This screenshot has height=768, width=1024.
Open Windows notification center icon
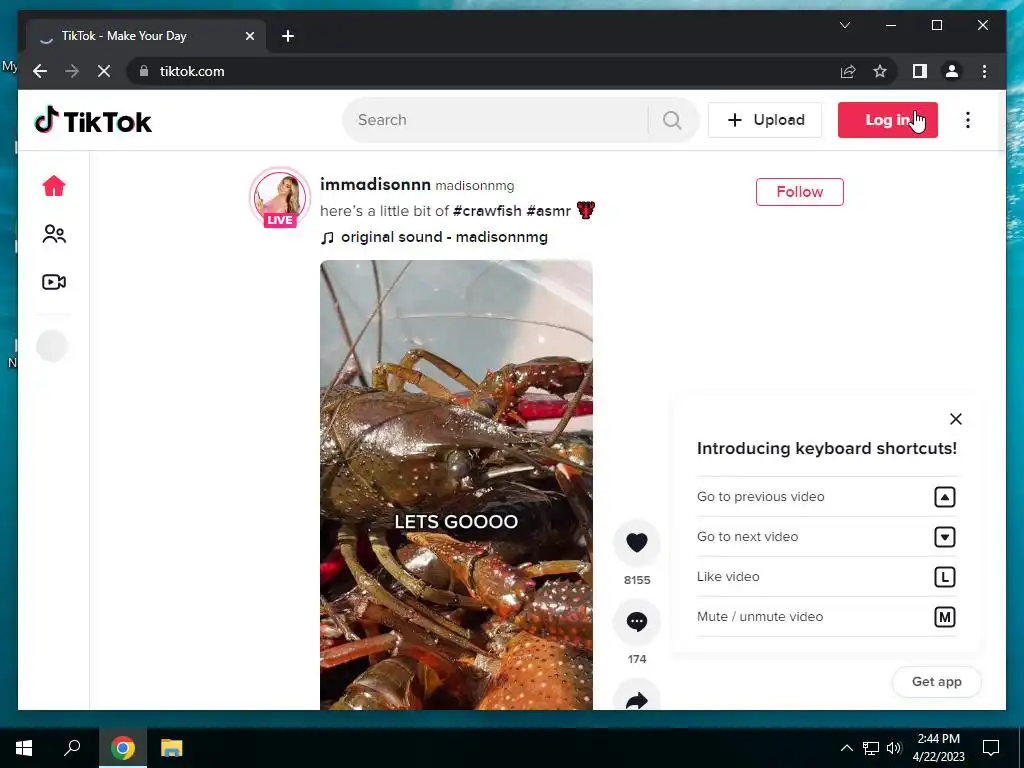(991, 748)
